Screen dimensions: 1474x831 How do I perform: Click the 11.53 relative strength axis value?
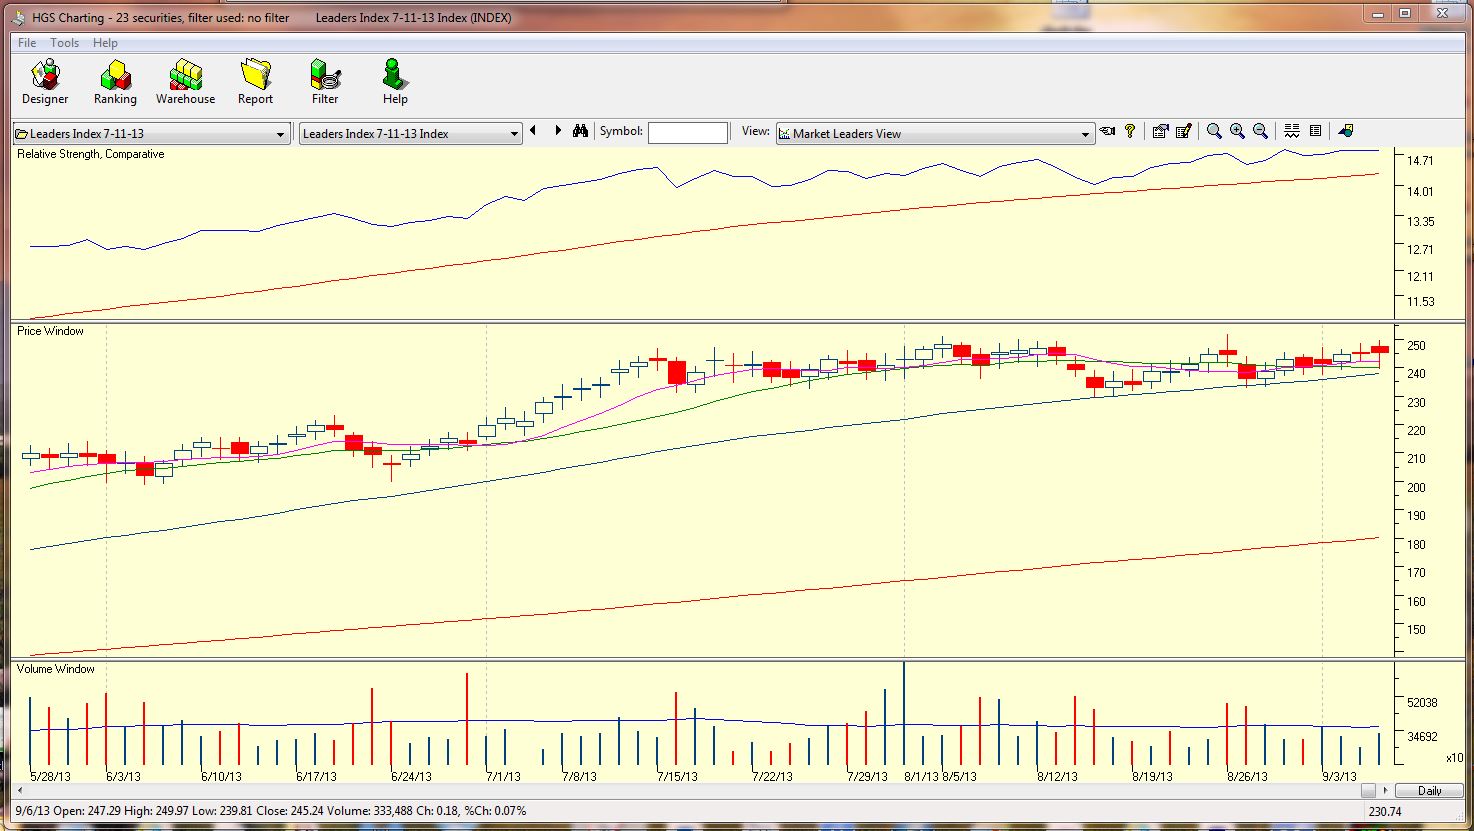coord(1420,301)
